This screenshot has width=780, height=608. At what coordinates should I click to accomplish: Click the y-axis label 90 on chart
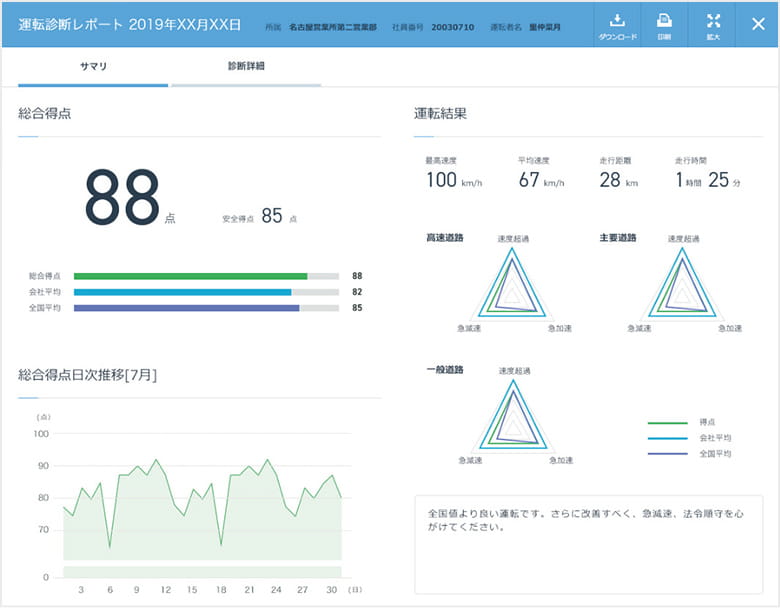43,466
